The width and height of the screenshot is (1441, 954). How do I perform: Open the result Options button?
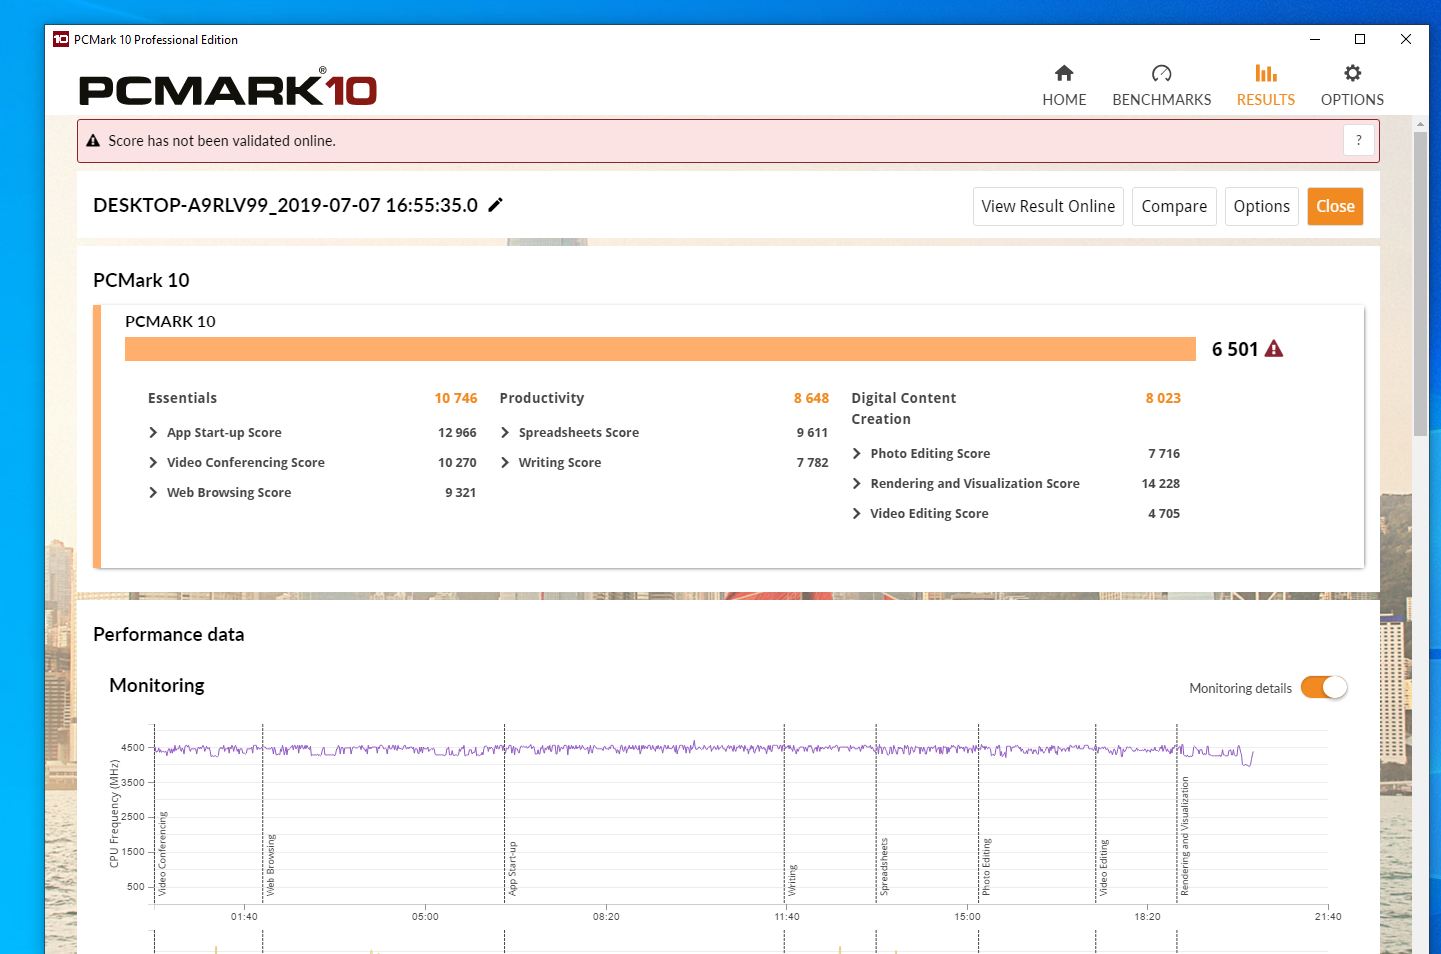tap(1261, 206)
